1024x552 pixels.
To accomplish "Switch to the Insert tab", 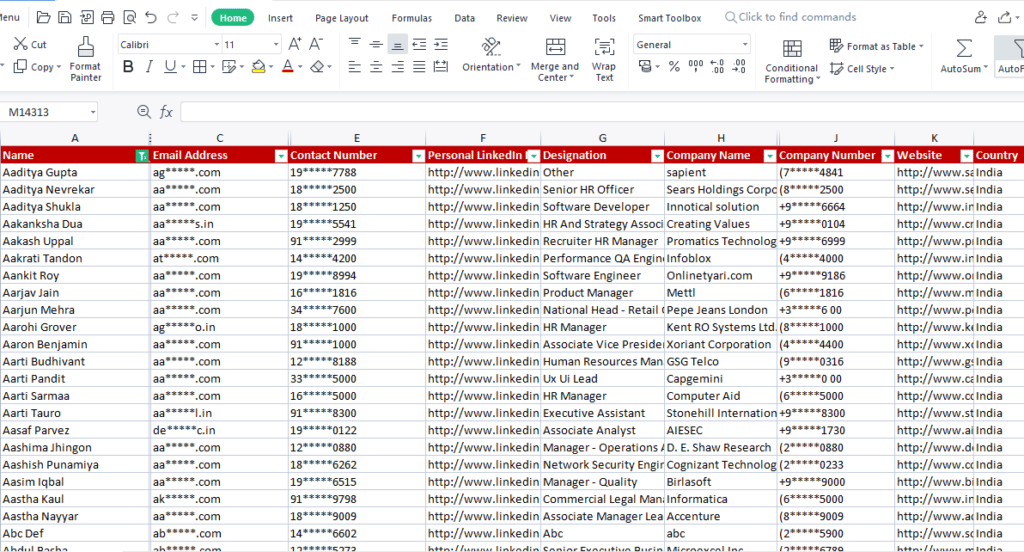I will (x=280, y=18).
